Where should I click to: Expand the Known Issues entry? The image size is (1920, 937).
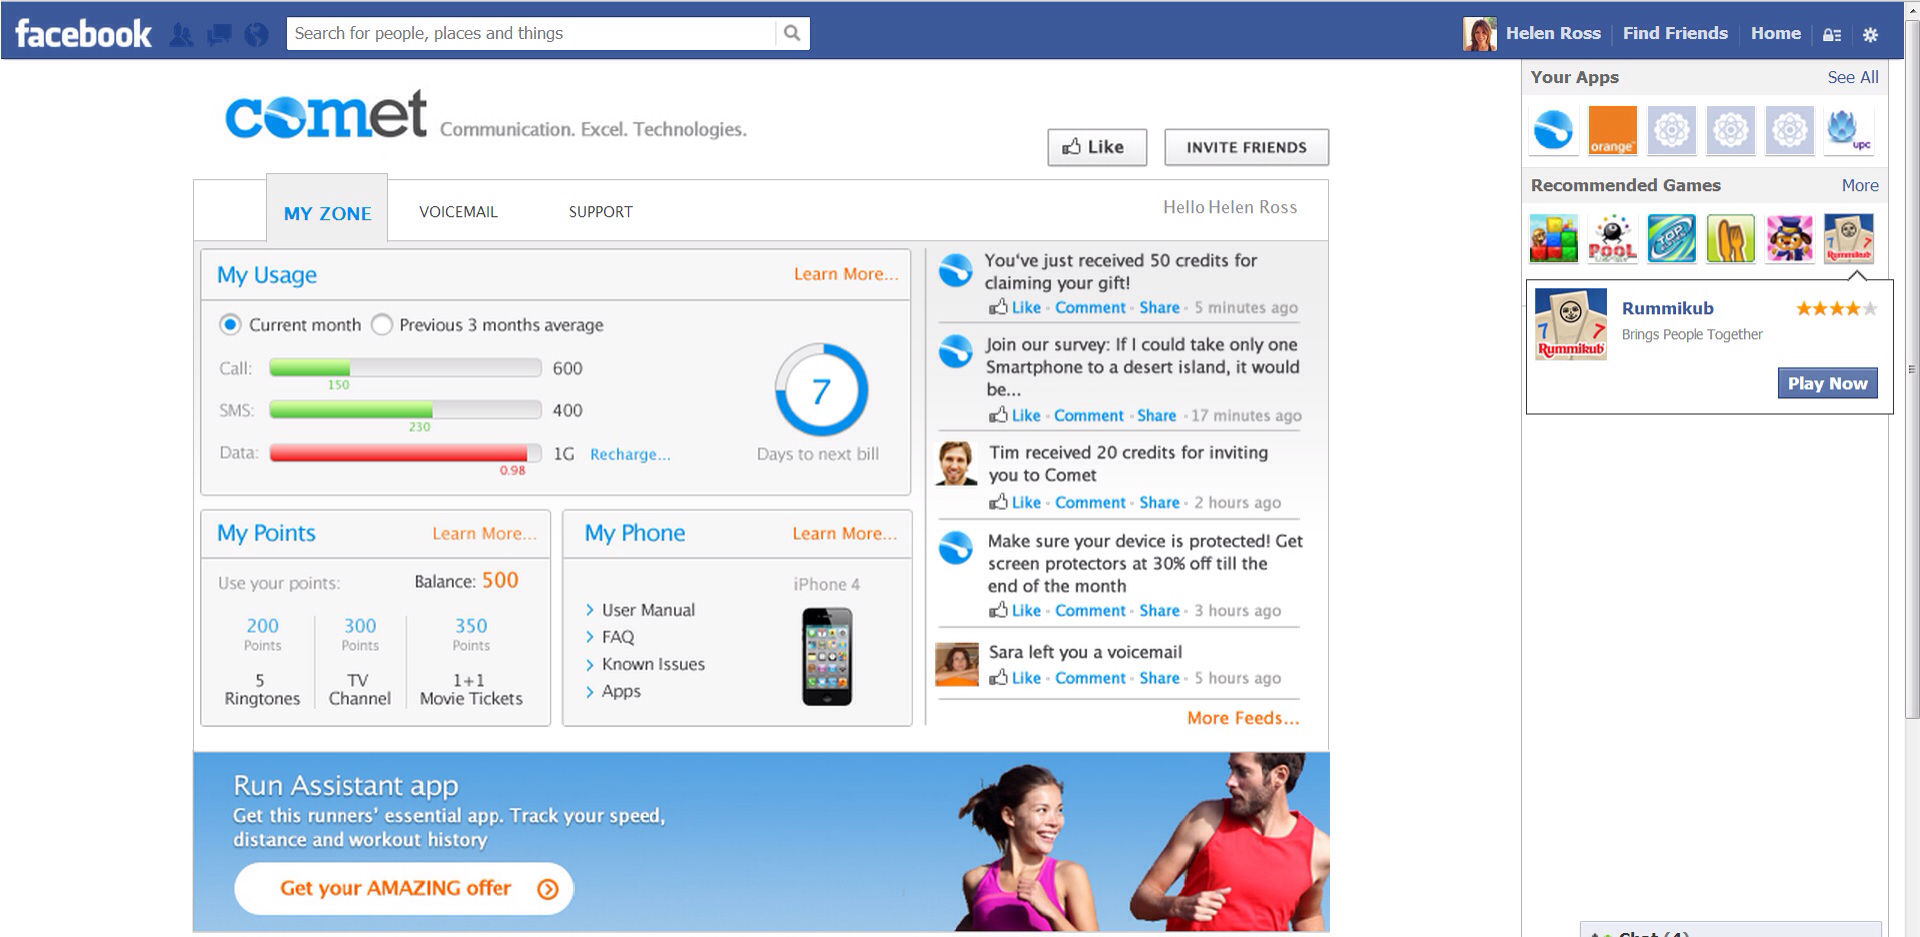pyautogui.click(x=653, y=664)
